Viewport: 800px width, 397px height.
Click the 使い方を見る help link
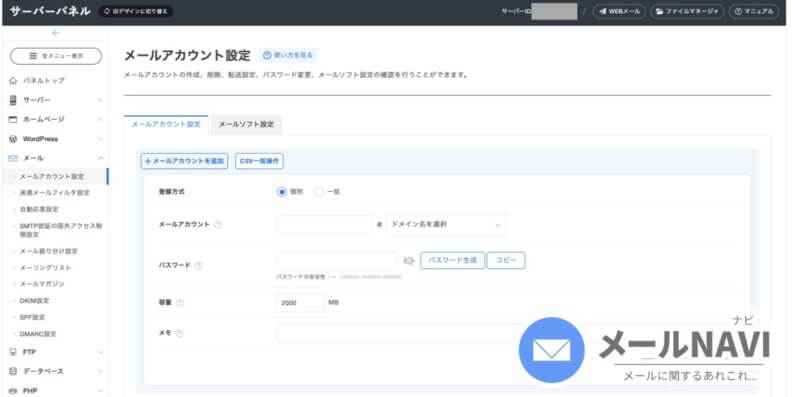288,55
